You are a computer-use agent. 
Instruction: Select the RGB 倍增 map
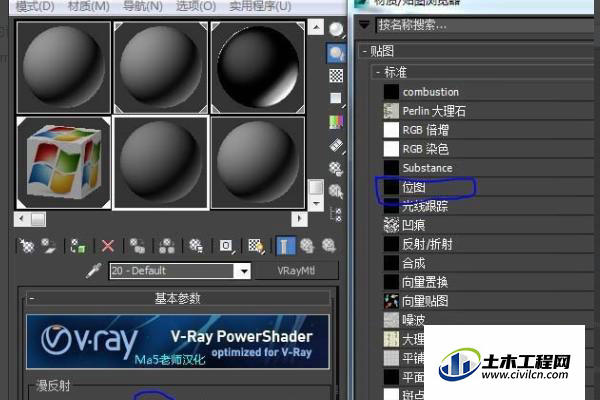tap(490, 130)
